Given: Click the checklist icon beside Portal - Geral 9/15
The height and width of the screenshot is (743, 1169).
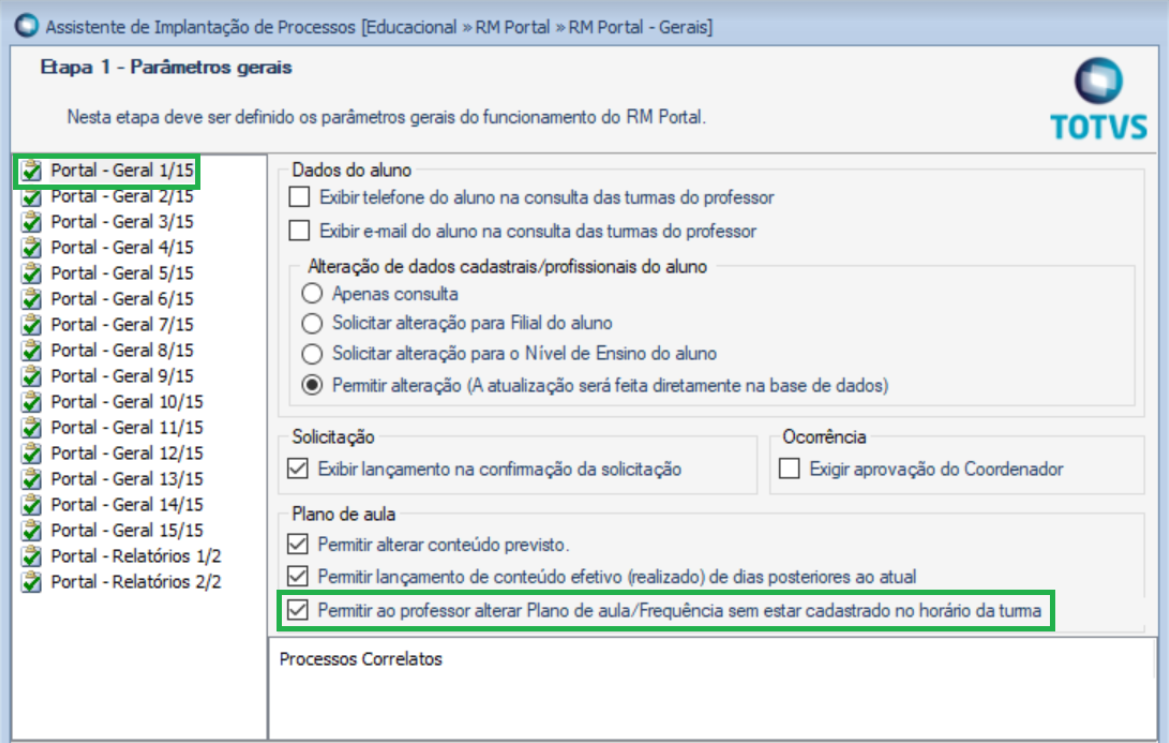Looking at the screenshot, I should 31,376.
